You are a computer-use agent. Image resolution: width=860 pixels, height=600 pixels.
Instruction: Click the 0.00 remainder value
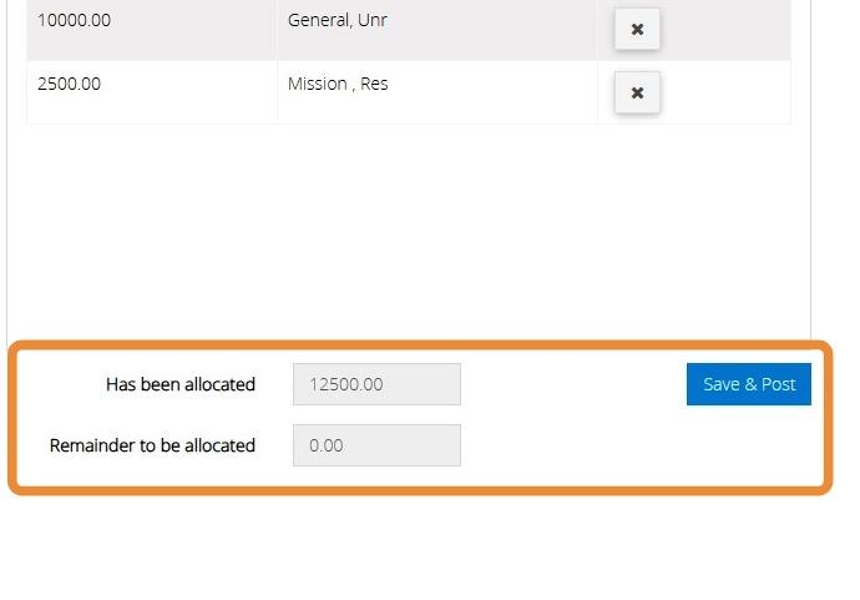pyautogui.click(x=326, y=445)
